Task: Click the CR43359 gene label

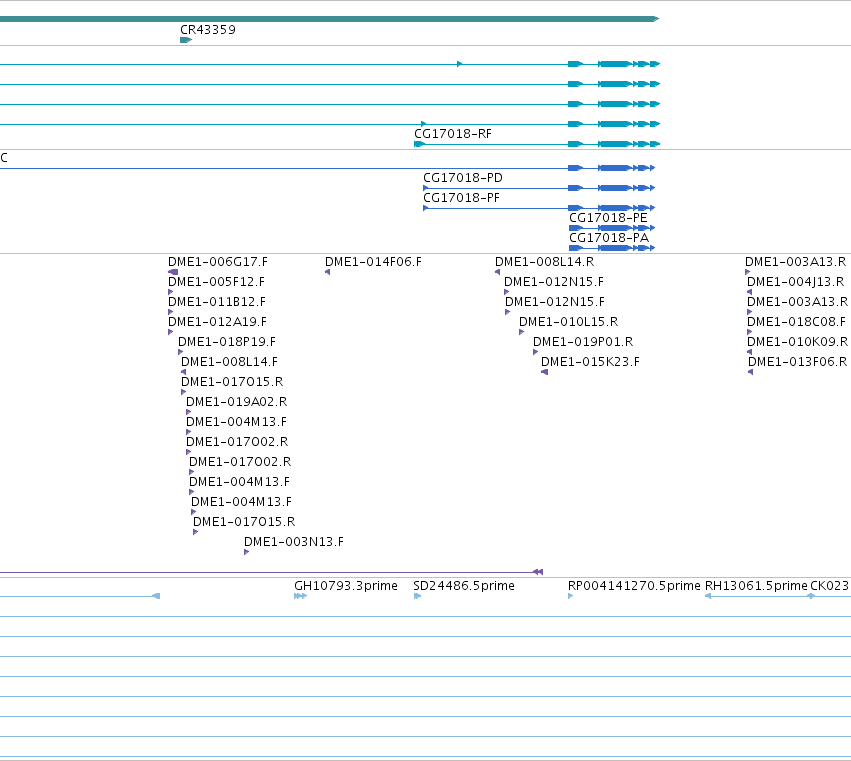Action: point(208,30)
